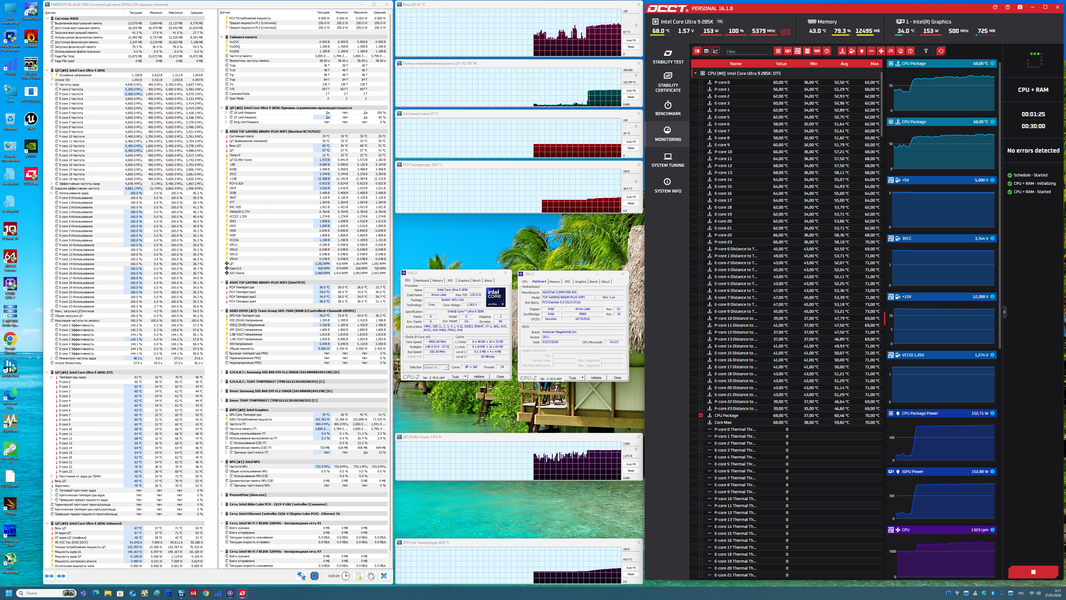Viewport: 1066px width, 600px height.
Task: Open Stability Certificate in OCCT sidebar
Action: coord(668,82)
